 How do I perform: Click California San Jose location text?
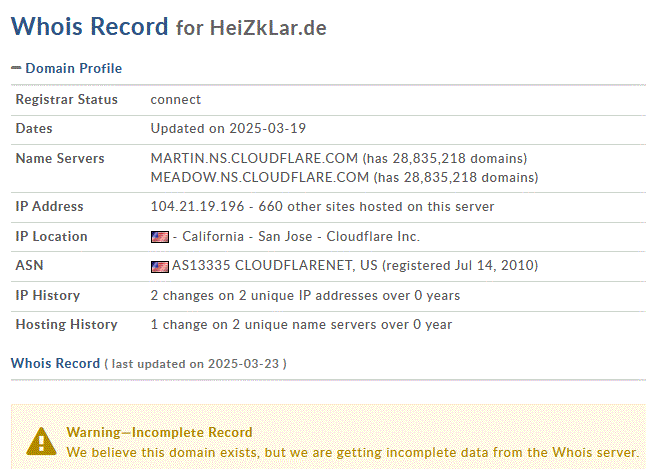coord(247,236)
